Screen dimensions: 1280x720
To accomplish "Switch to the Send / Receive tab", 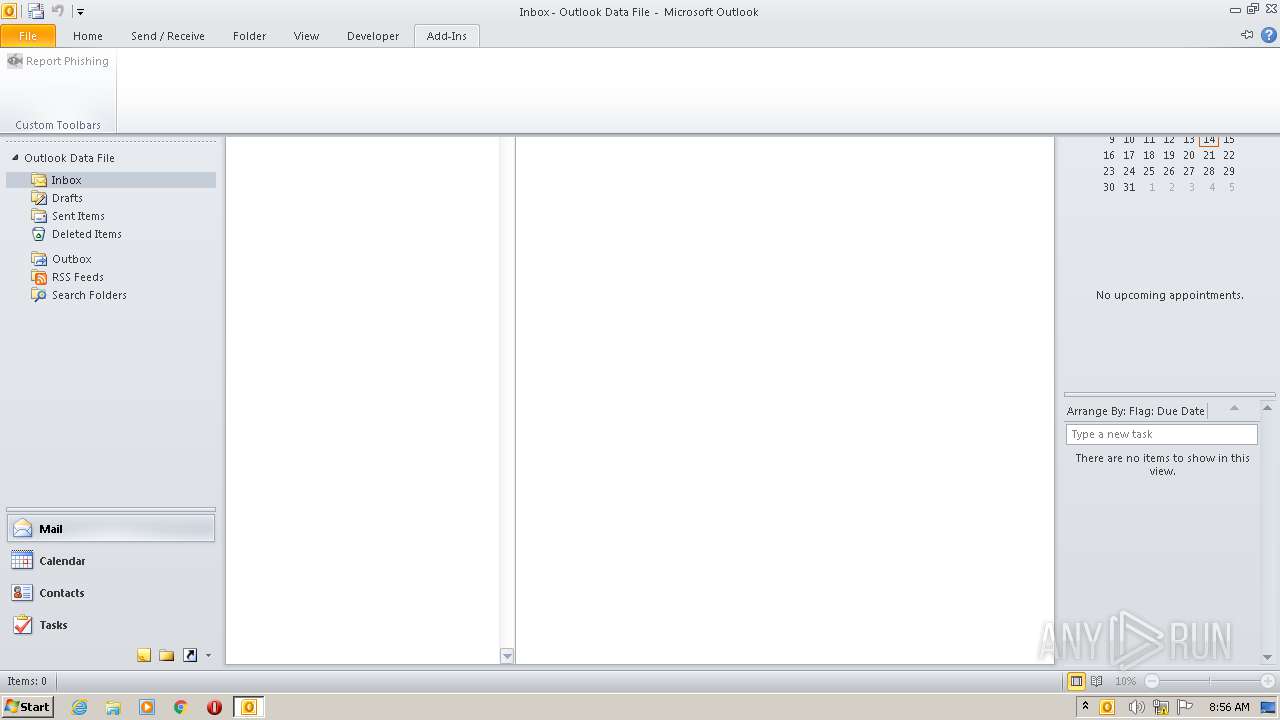I will point(168,36).
